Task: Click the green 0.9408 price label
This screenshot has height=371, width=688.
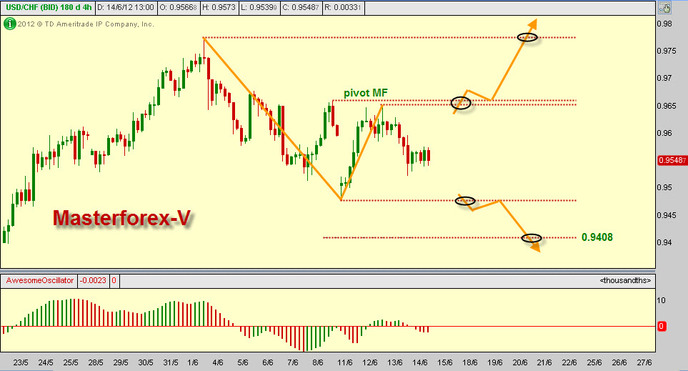Action: [597, 237]
